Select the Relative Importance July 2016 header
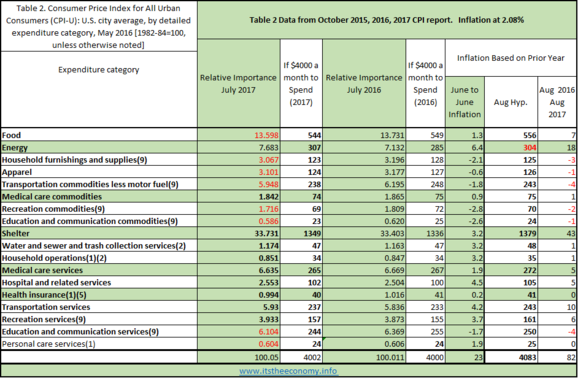 click(364, 84)
